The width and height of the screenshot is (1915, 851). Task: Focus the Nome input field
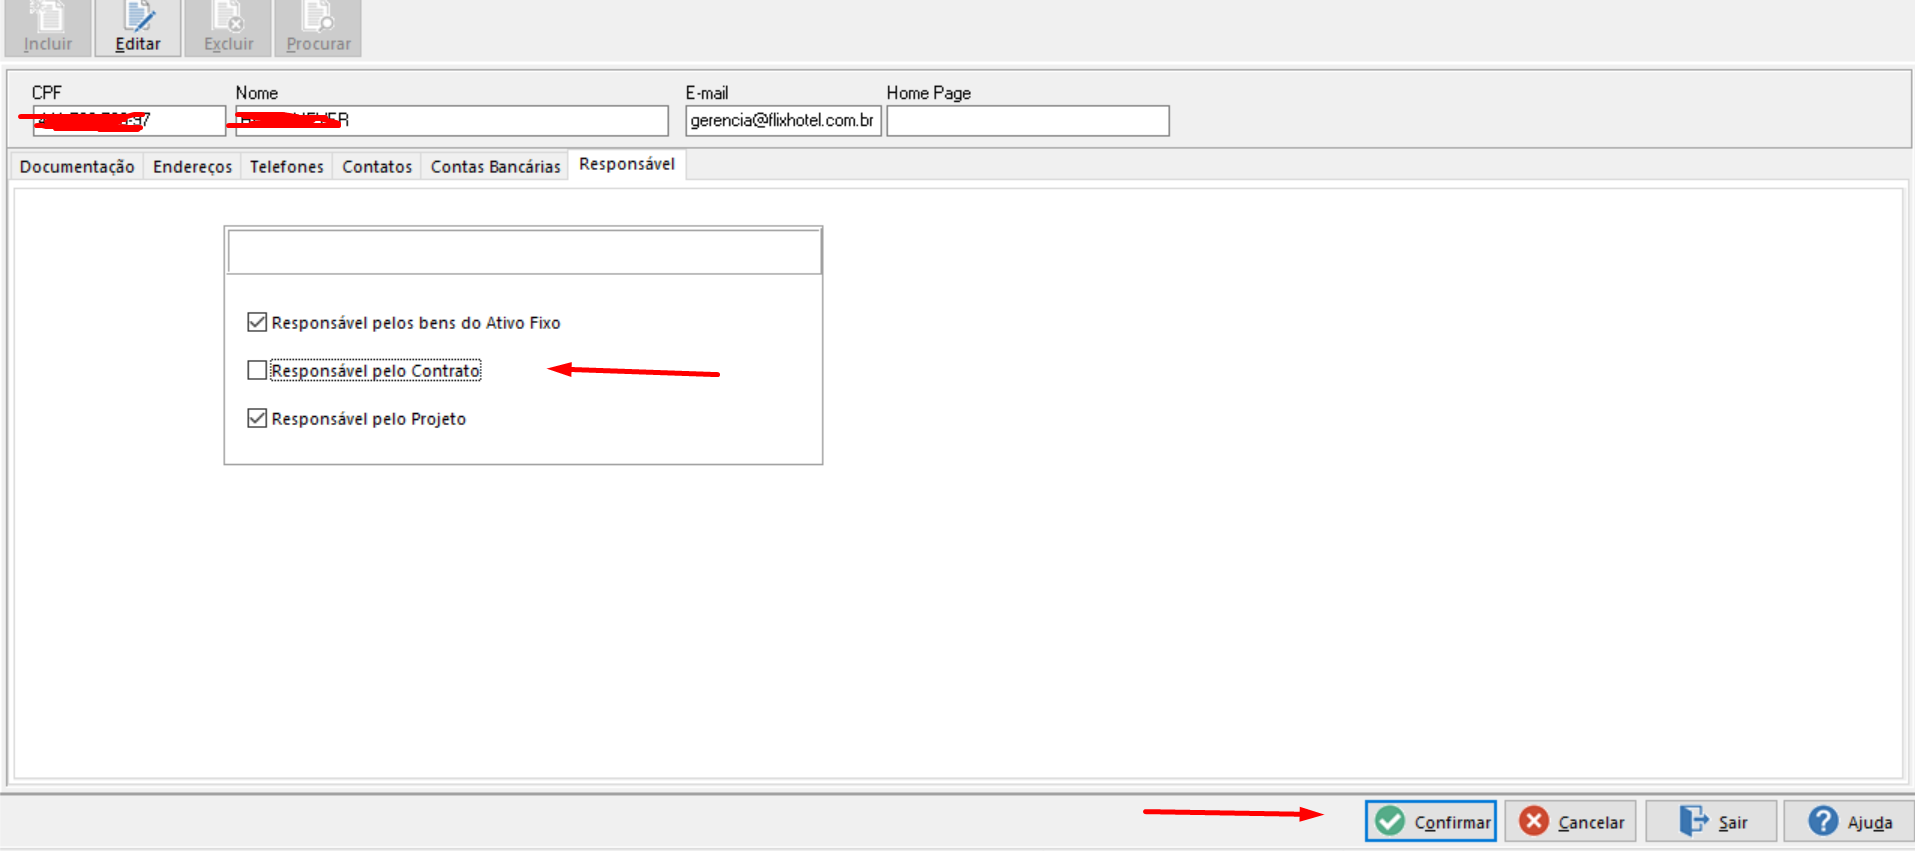[x=452, y=121]
